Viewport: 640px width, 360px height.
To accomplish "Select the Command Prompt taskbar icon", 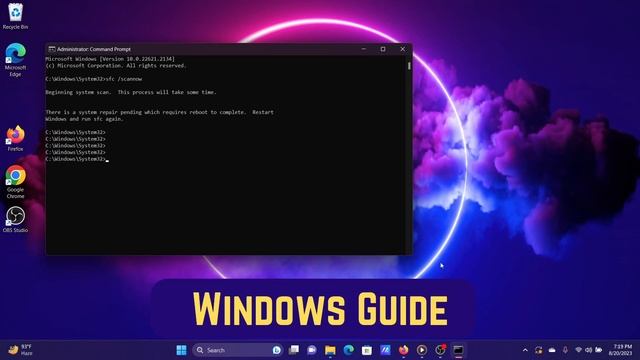I will 458,350.
